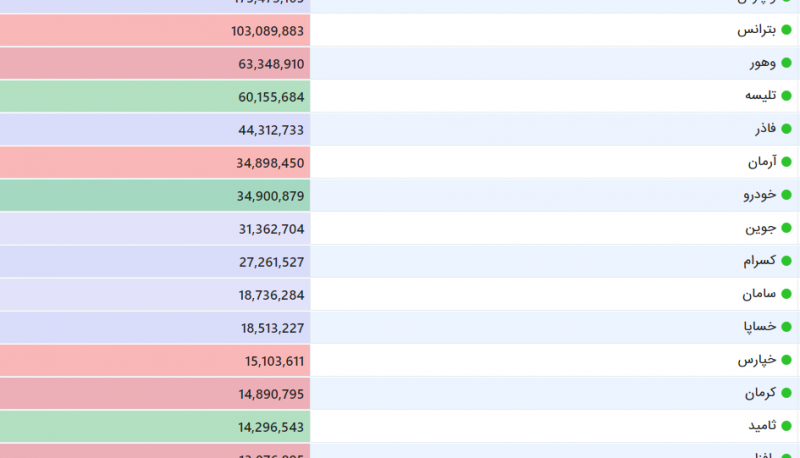Click the green status dot beside کسرام

(x=786, y=261)
